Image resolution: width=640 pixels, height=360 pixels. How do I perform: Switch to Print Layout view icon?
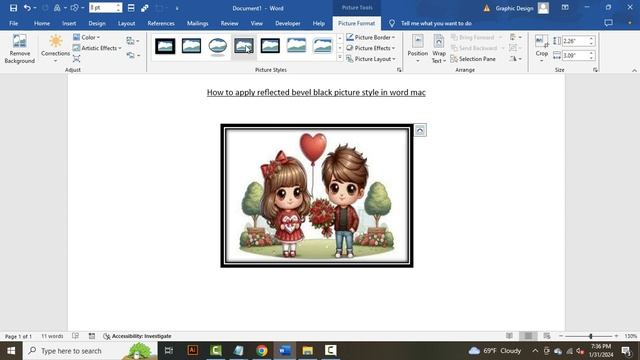[x=528, y=336]
